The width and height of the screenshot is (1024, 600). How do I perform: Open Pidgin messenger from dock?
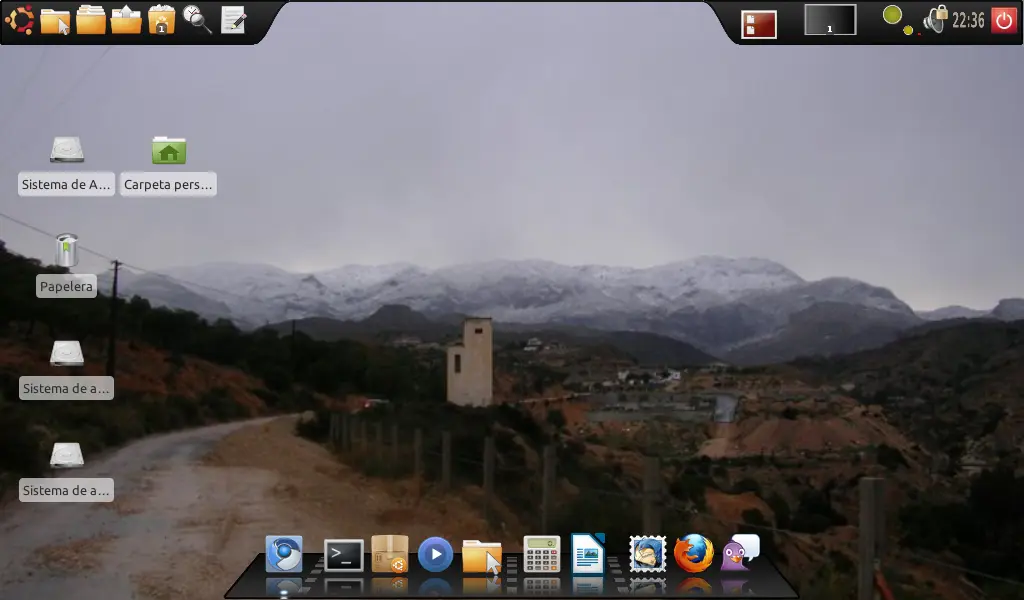click(741, 552)
